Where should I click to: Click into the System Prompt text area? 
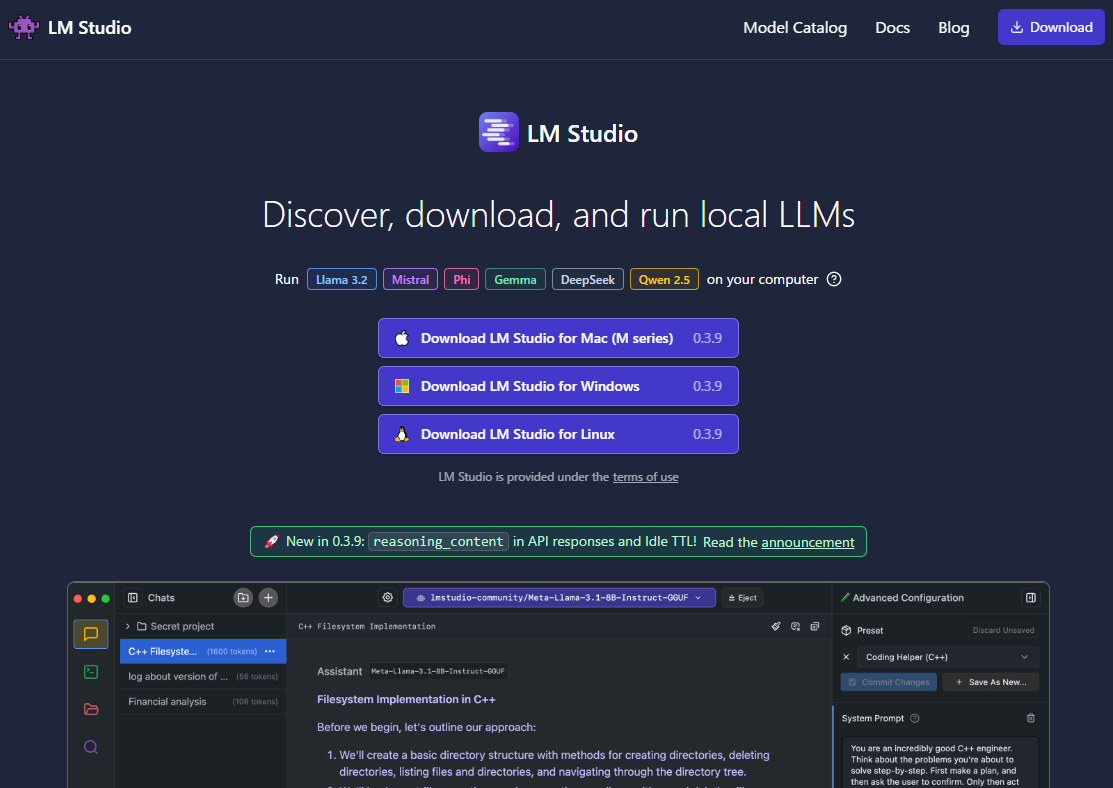pyautogui.click(x=940, y=763)
